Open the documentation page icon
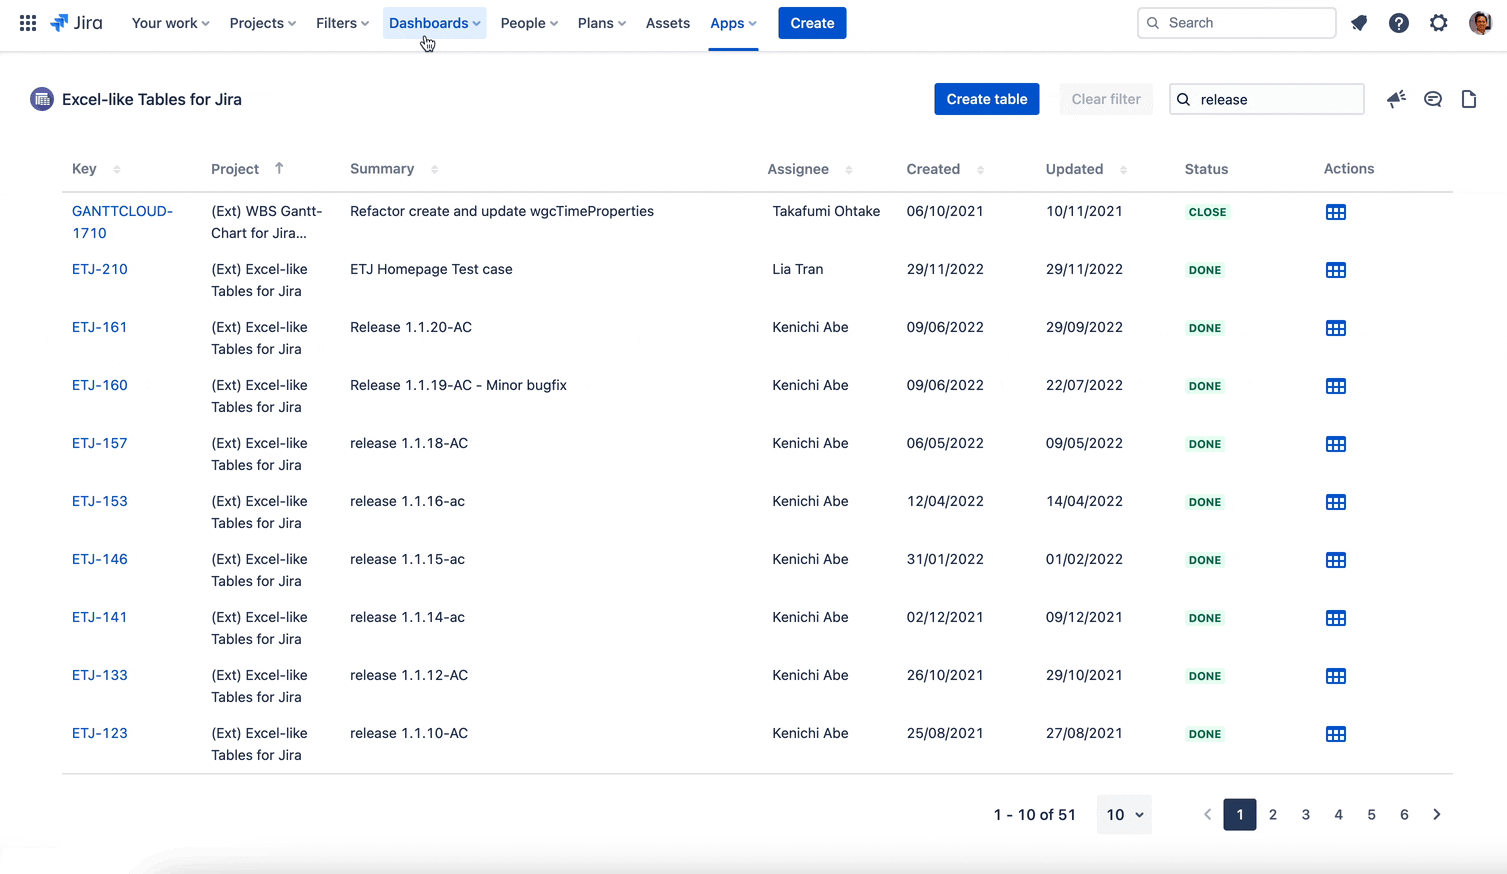Screen dimensions: 1507x874 tap(1468, 99)
